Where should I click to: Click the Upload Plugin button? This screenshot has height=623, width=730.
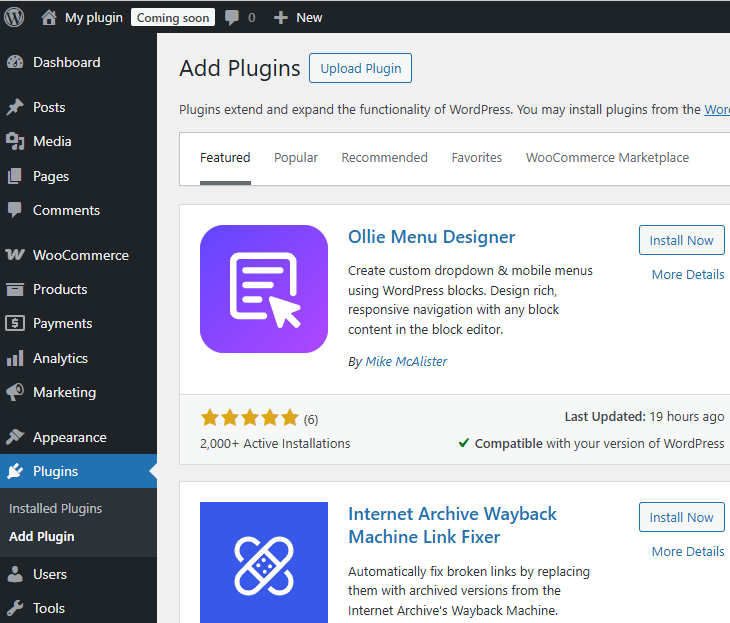click(360, 68)
